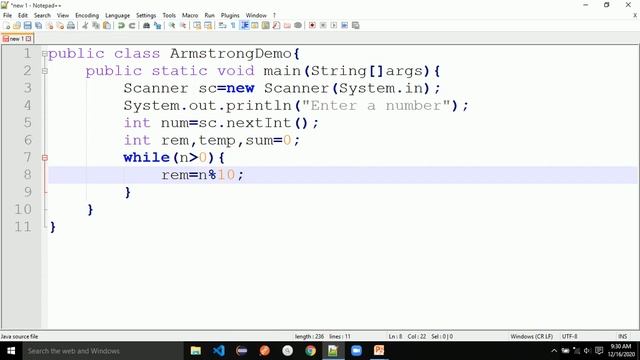640x360 pixels.
Task: Click the Zoom Out toolbar icon
Action: pyautogui.click(x=183, y=25)
